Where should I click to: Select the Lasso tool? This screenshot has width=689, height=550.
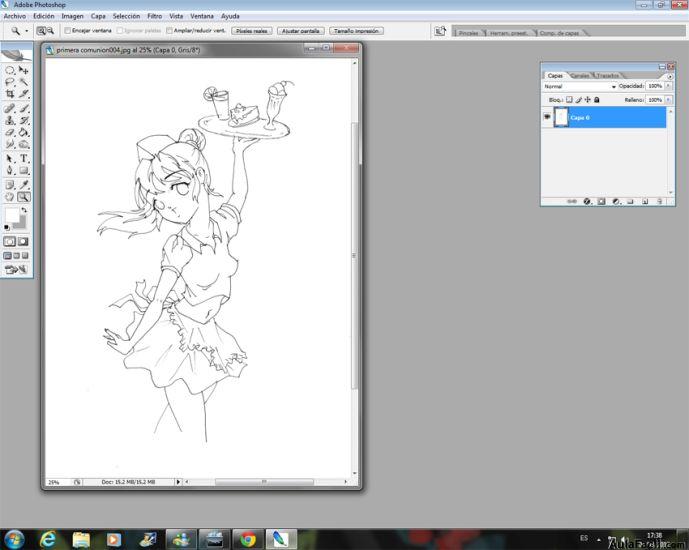(x=10, y=82)
